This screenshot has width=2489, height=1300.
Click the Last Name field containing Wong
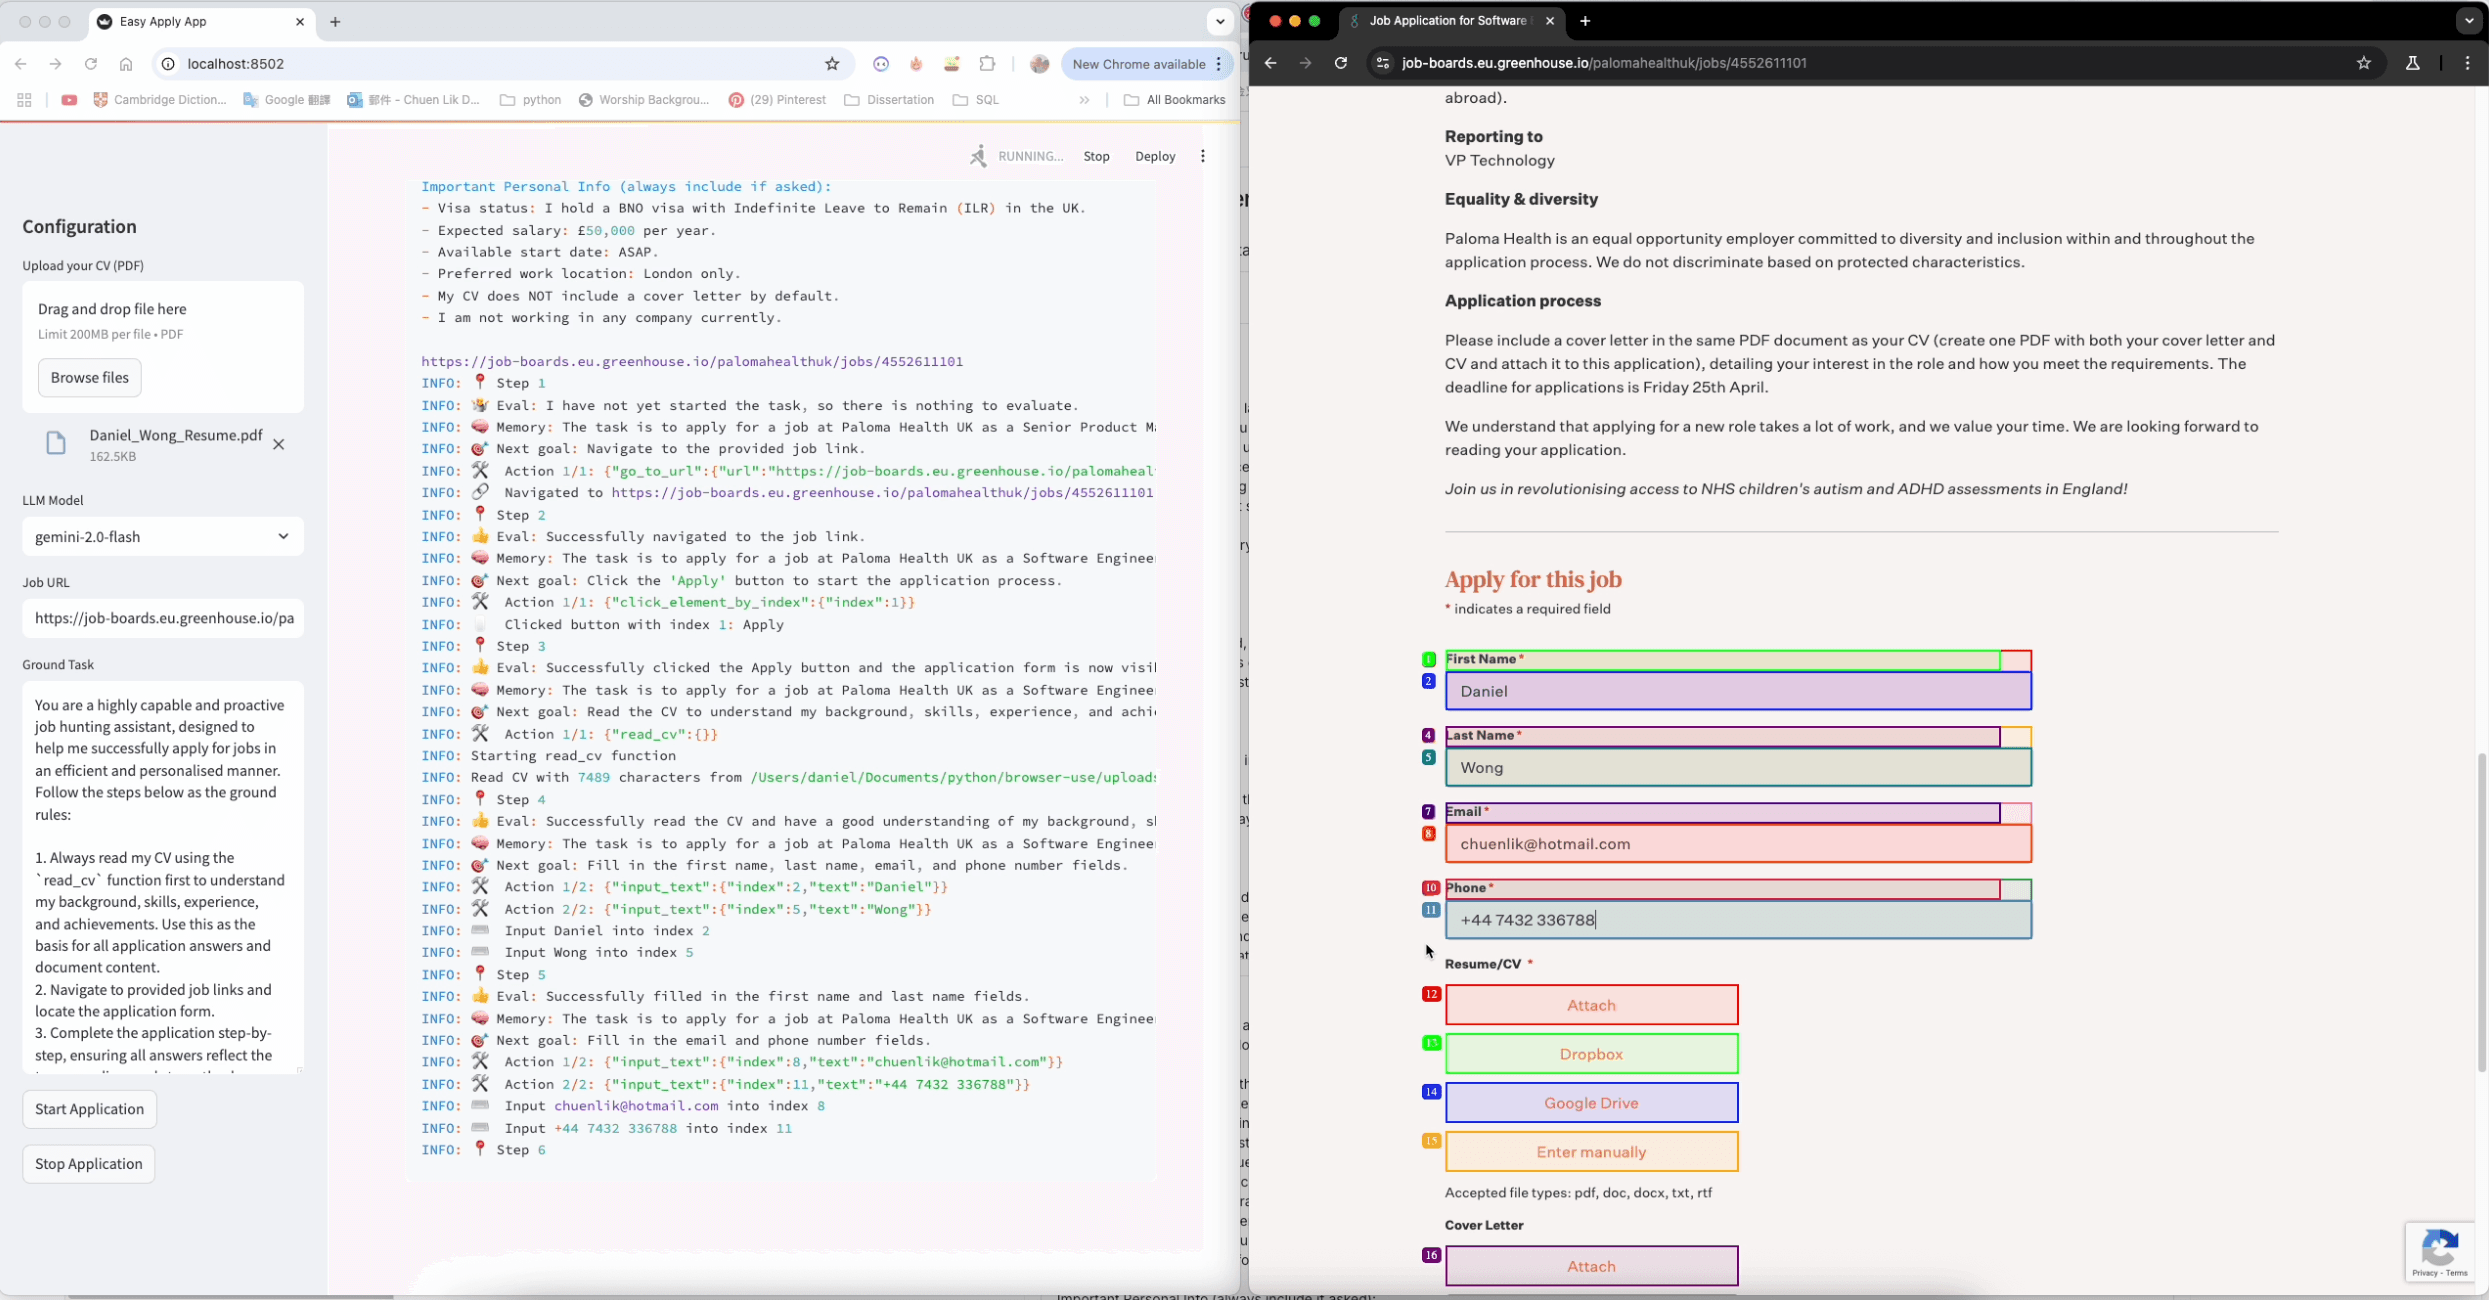[x=1738, y=768]
